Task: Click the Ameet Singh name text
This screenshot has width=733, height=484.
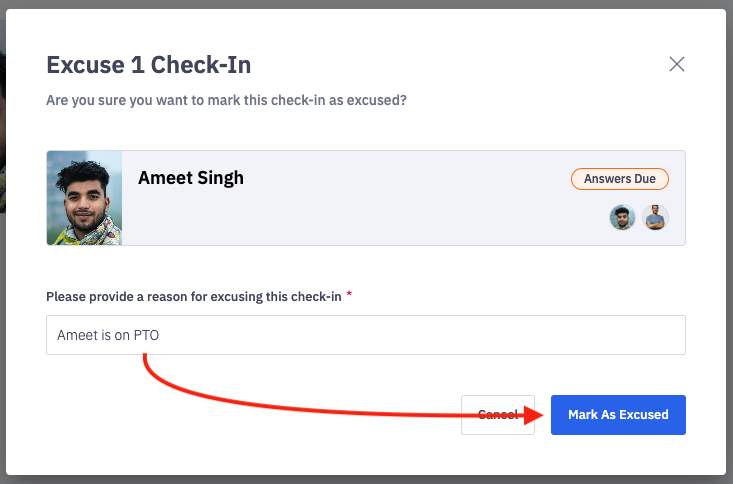Action: (191, 178)
